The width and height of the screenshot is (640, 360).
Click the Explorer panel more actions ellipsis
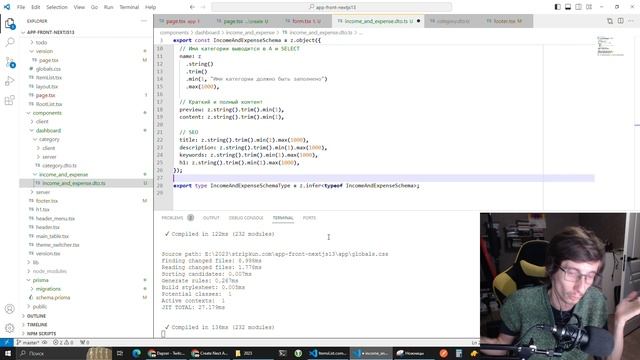pos(144,21)
